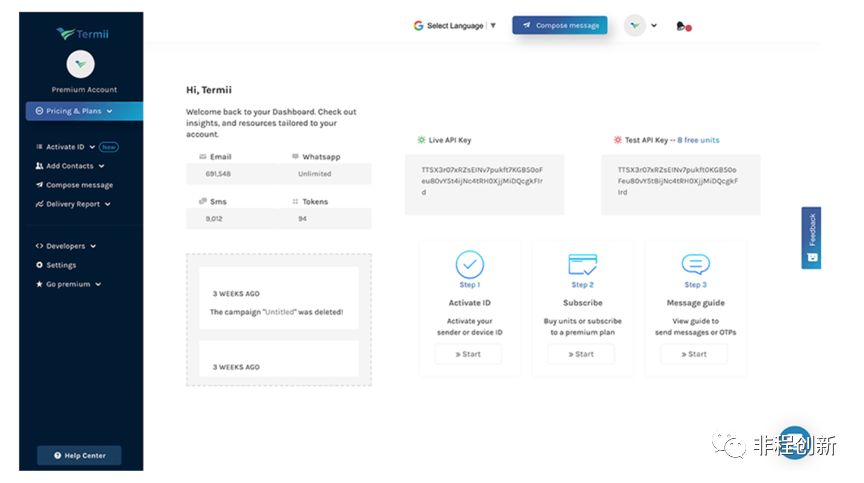Open the Settings gear item
Viewport: 864px width, 483px height.
click(56, 265)
